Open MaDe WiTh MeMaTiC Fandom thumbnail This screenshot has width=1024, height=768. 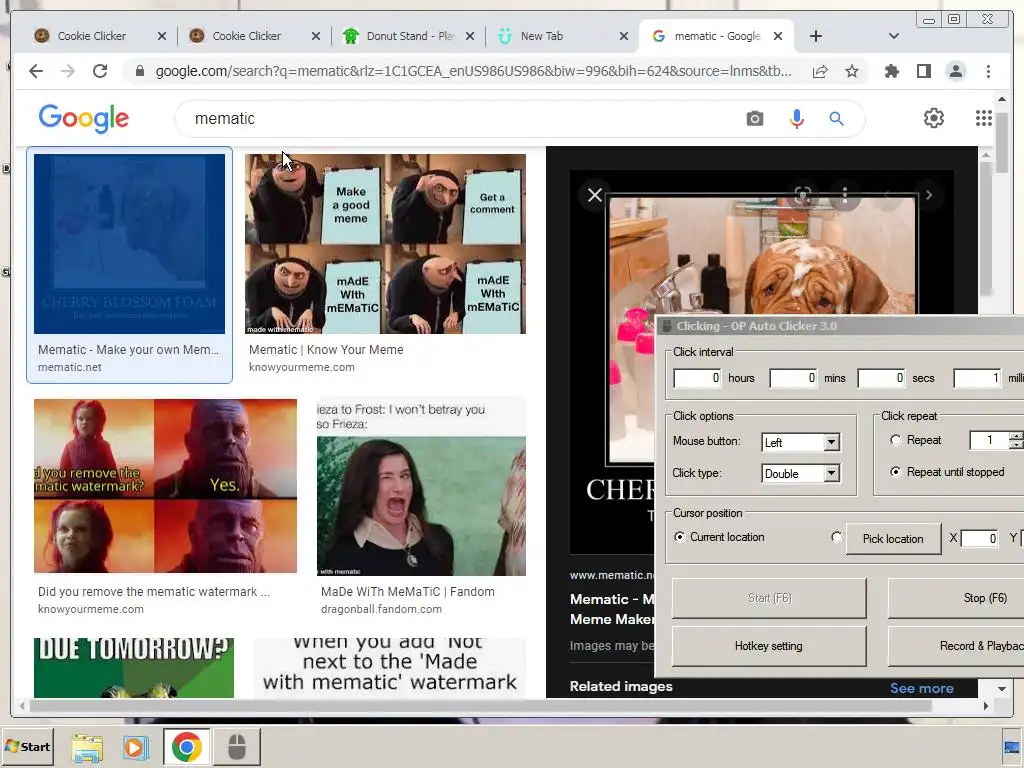click(421, 487)
